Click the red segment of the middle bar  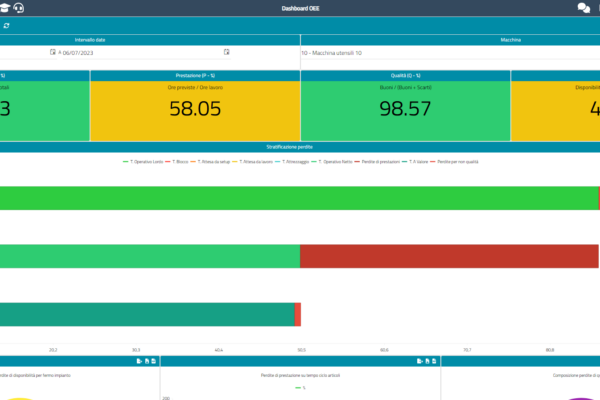coord(450,256)
